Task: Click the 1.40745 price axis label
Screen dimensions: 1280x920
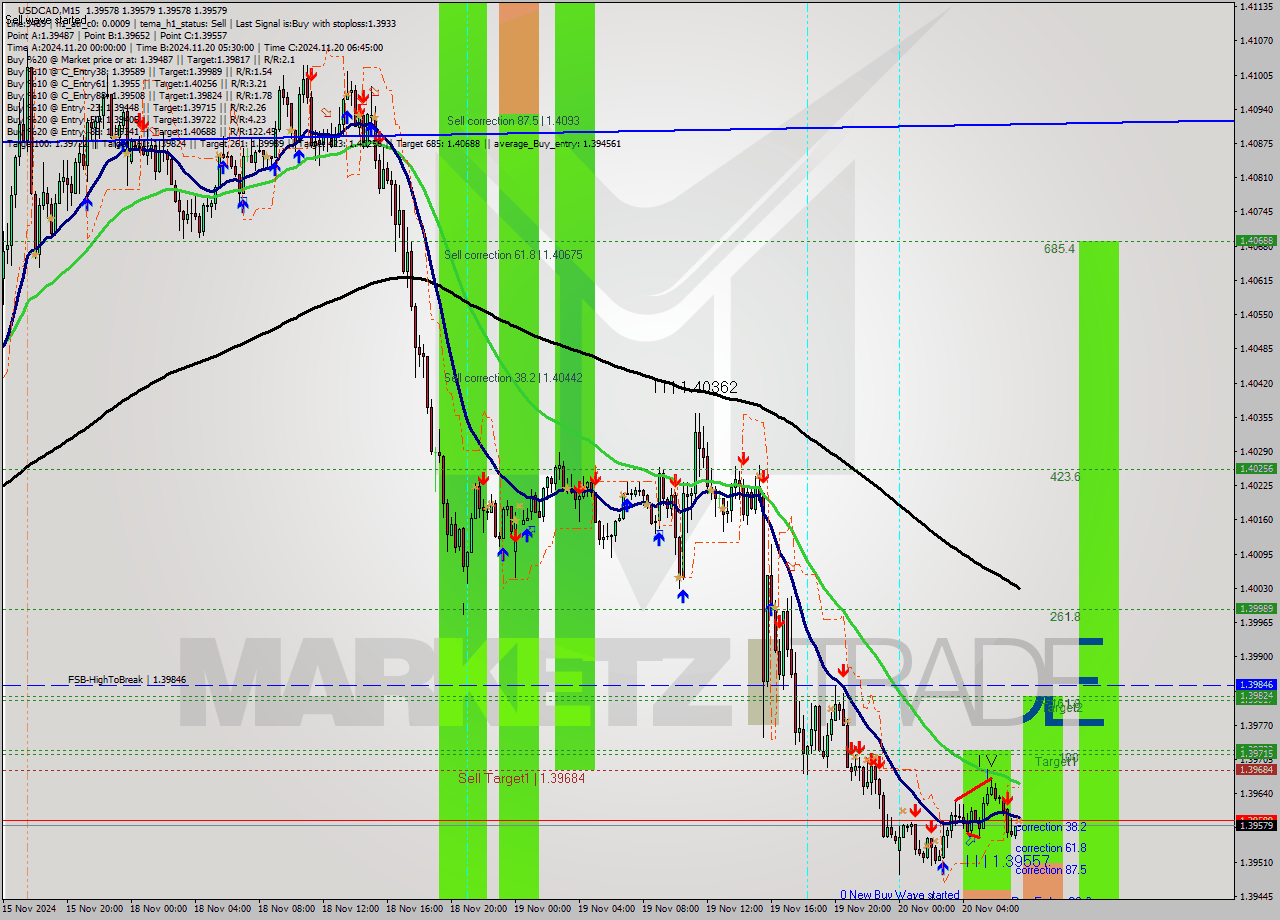Action: point(1257,211)
